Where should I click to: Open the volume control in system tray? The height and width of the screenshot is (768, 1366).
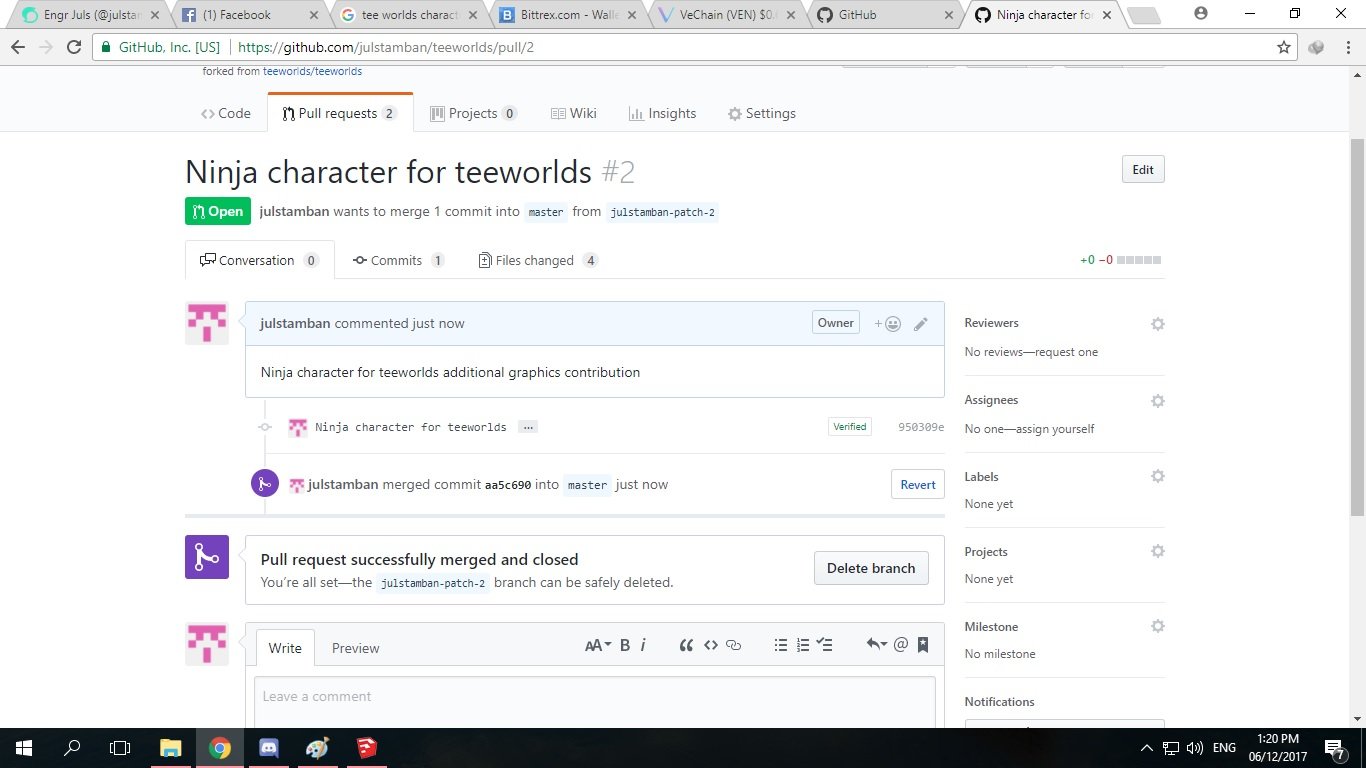coord(1194,748)
